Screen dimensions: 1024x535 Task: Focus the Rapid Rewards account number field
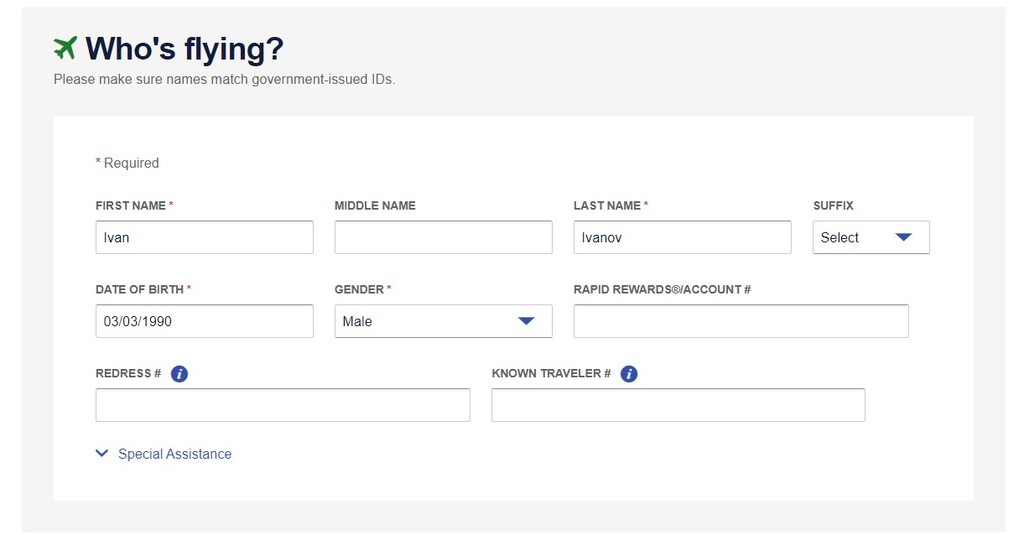point(741,321)
